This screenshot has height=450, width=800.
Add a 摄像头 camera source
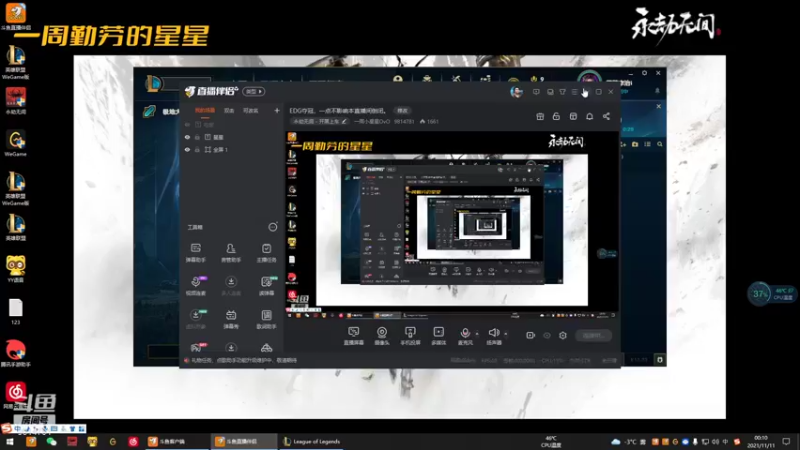coord(382,336)
